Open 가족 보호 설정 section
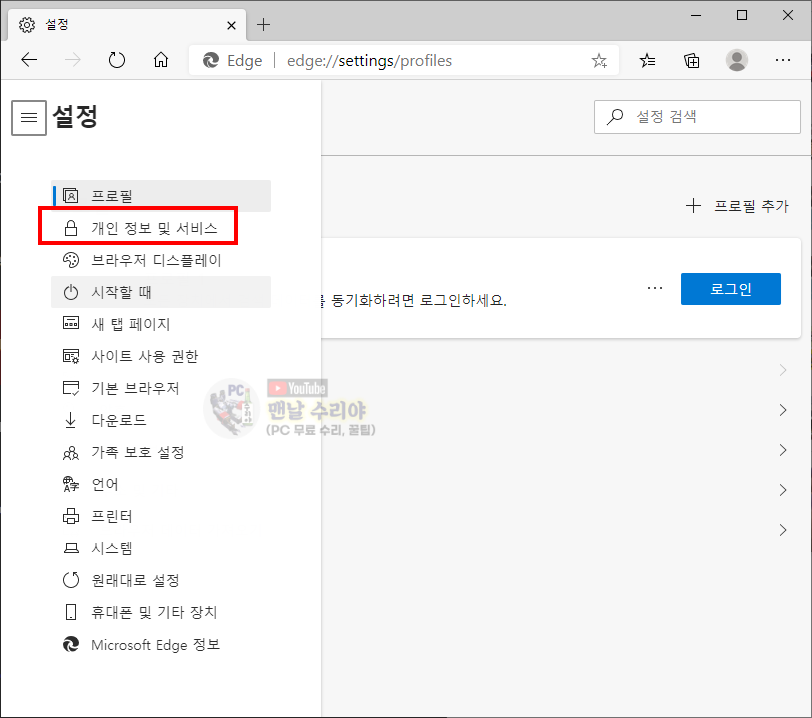Image resolution: width=812 pixels, height=718 pixels. pos(161,452)
